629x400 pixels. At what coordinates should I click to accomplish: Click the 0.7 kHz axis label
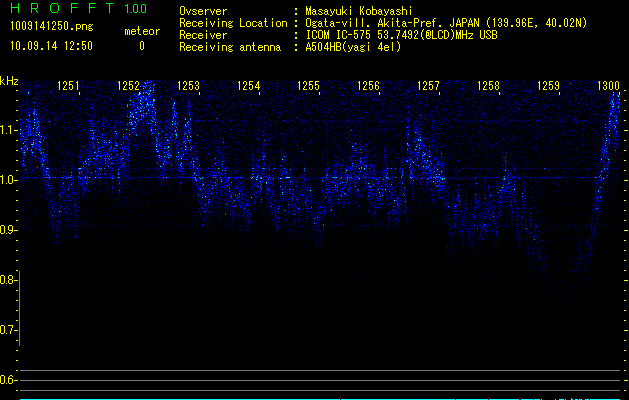9,330
